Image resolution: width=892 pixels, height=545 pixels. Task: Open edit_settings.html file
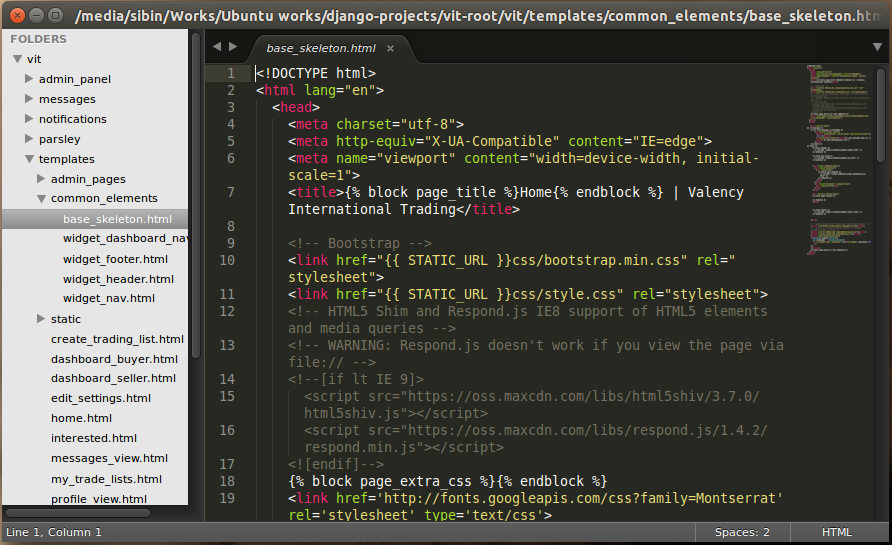click(101, 398)
